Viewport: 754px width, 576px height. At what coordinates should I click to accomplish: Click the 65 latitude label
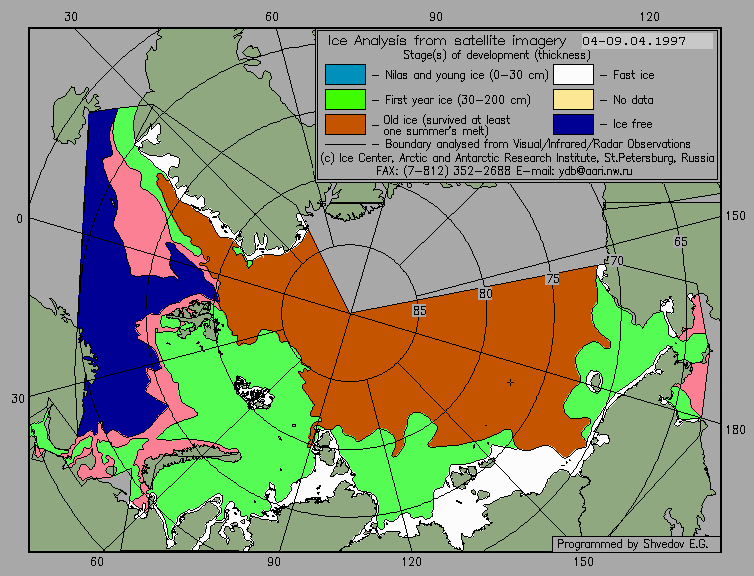pyautogui.click(x=680, y=242)
